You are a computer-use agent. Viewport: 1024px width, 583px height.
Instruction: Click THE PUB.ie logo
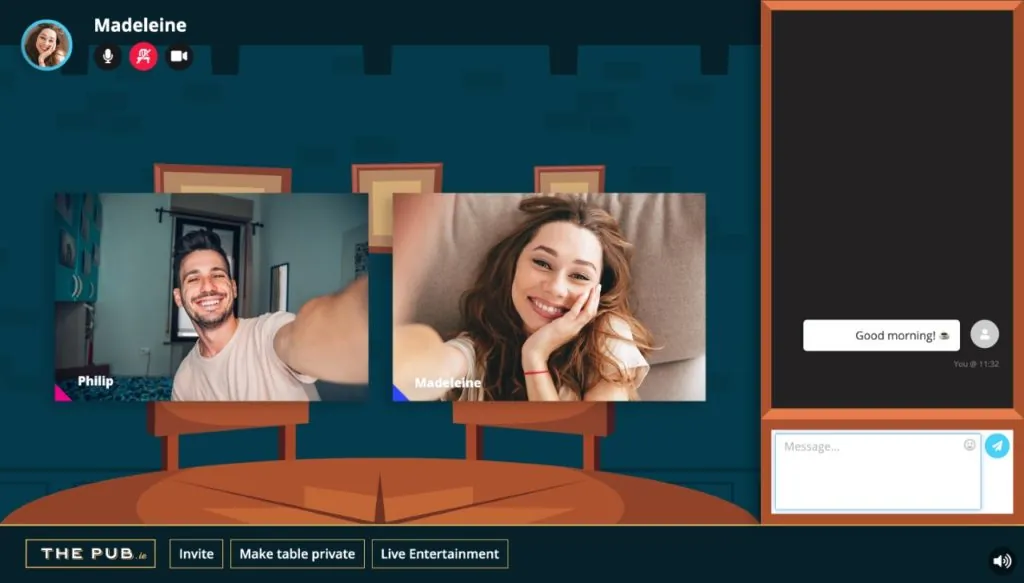point(91,554)
